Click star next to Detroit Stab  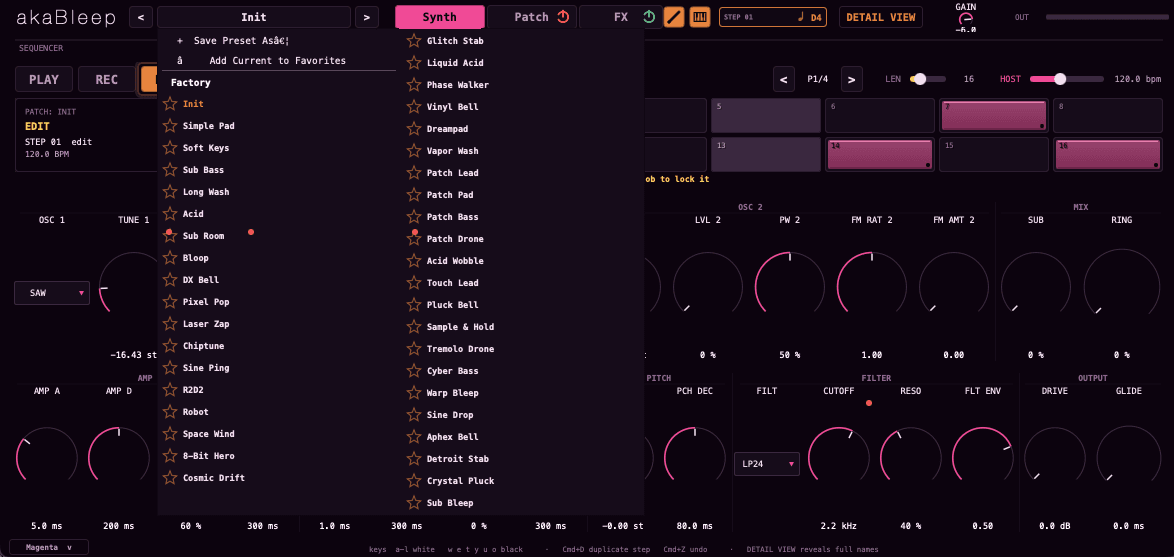click(414, 458)
